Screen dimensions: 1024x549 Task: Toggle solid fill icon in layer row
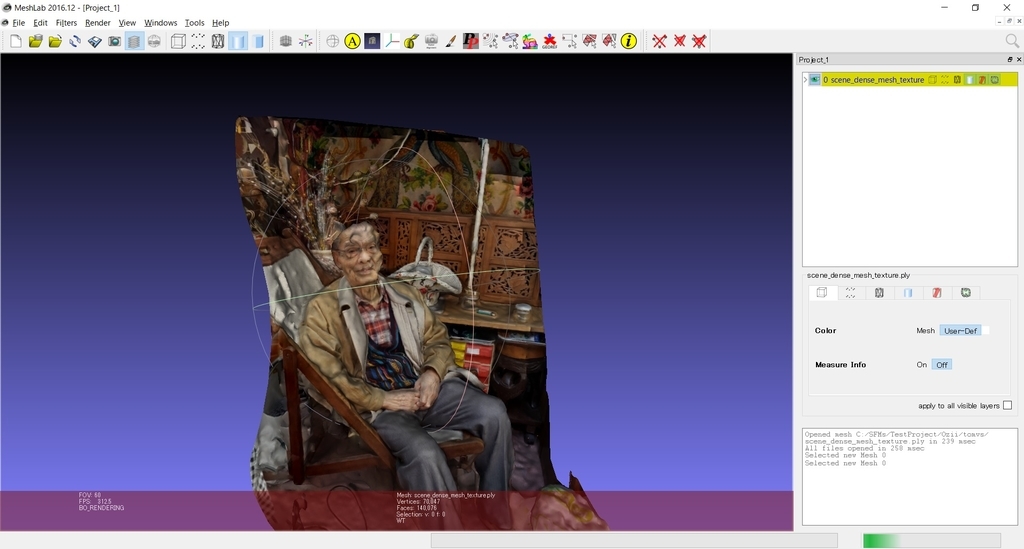point(970,80)
